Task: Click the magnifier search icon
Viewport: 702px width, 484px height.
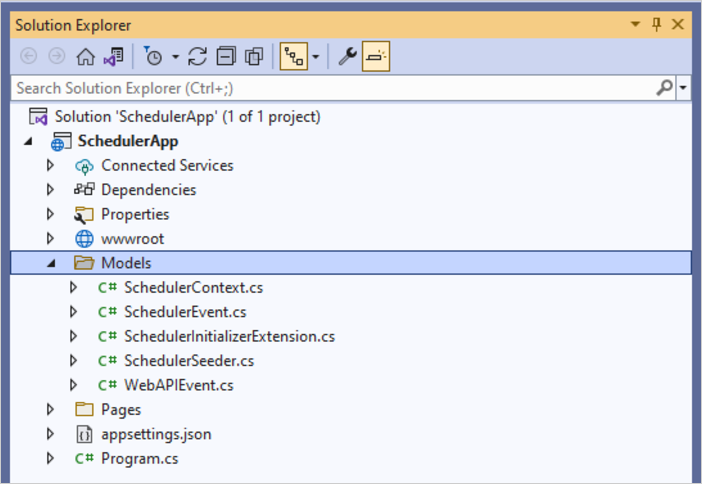Action: tap(664, 88)
